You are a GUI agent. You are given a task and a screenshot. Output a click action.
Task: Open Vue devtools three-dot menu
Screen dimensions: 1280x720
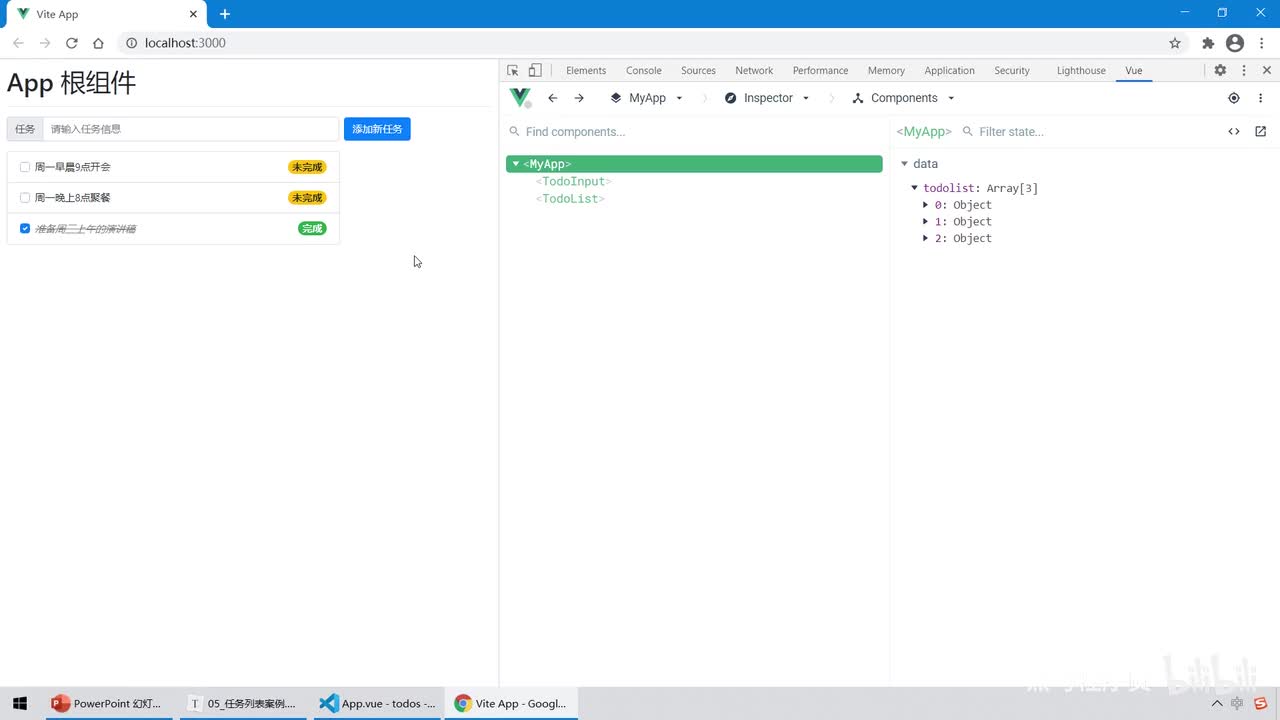click(1260, 98)
